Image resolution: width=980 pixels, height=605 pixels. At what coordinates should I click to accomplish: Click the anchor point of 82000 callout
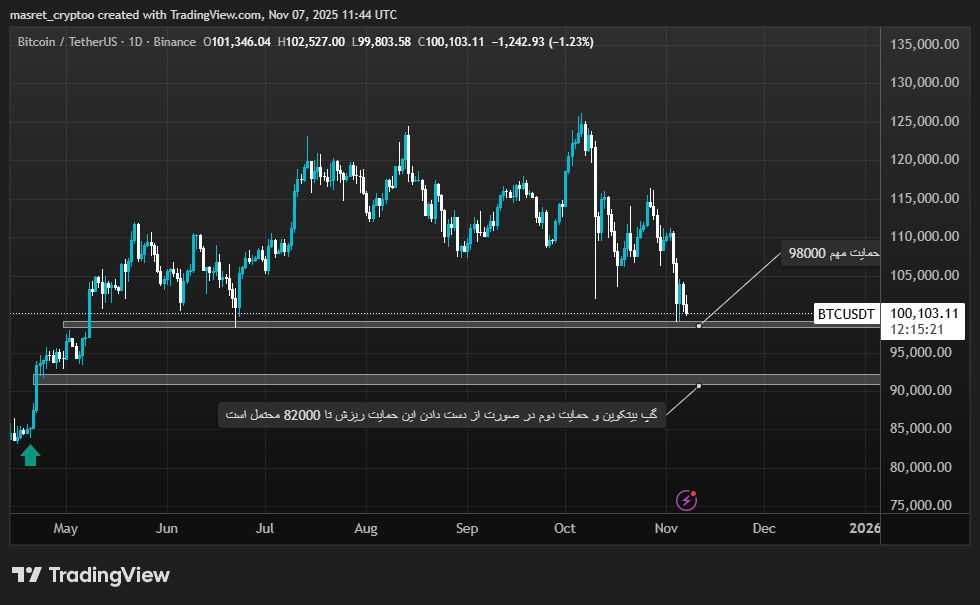click(699, 385)
